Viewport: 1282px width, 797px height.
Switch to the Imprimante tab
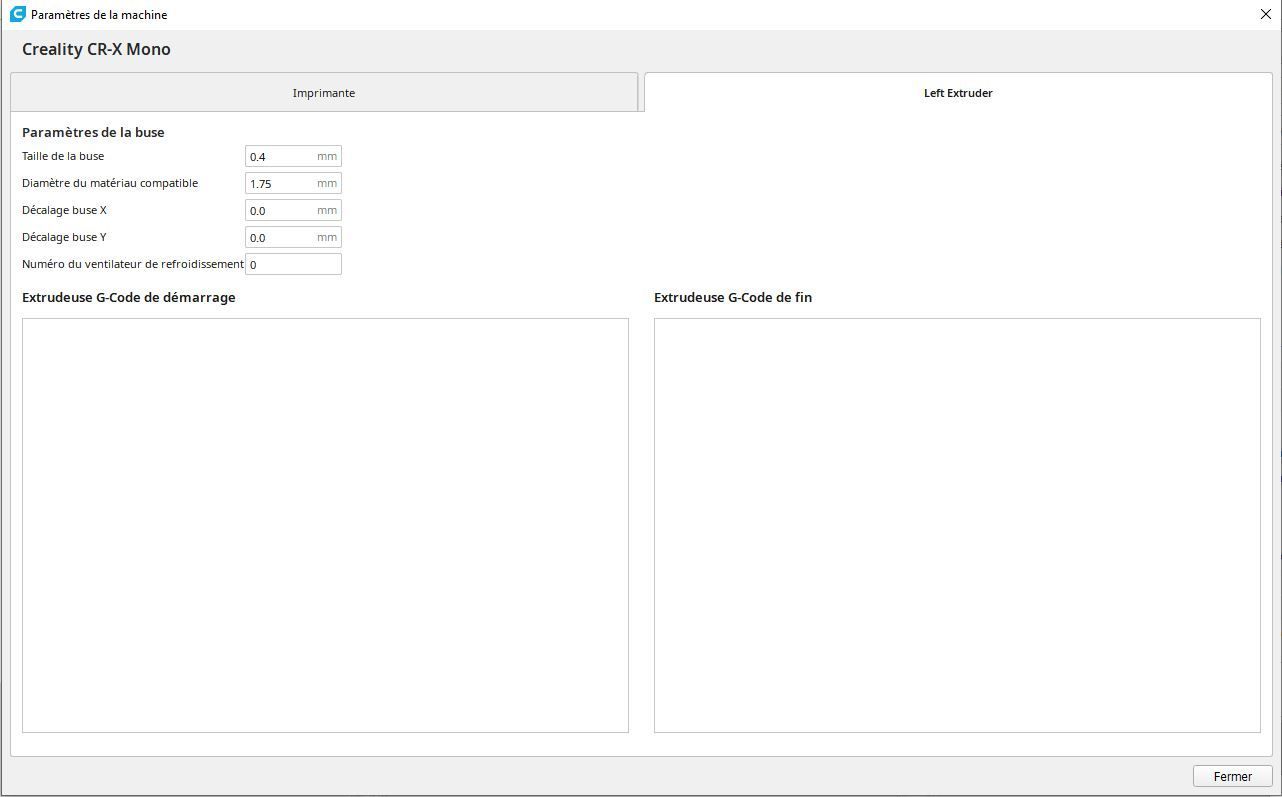tap(323, 92)
